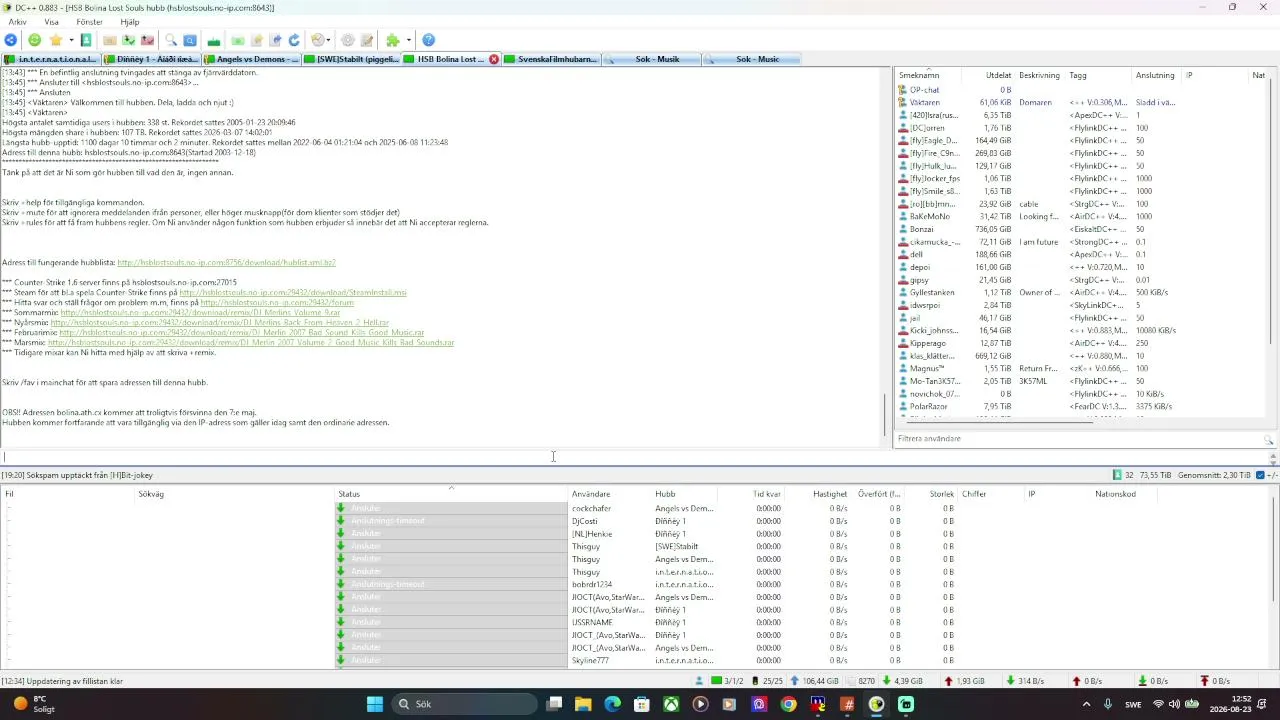The image size is (1280, 720).
Task: Expand the recents dropdown arrow
Action: [328, 40]
